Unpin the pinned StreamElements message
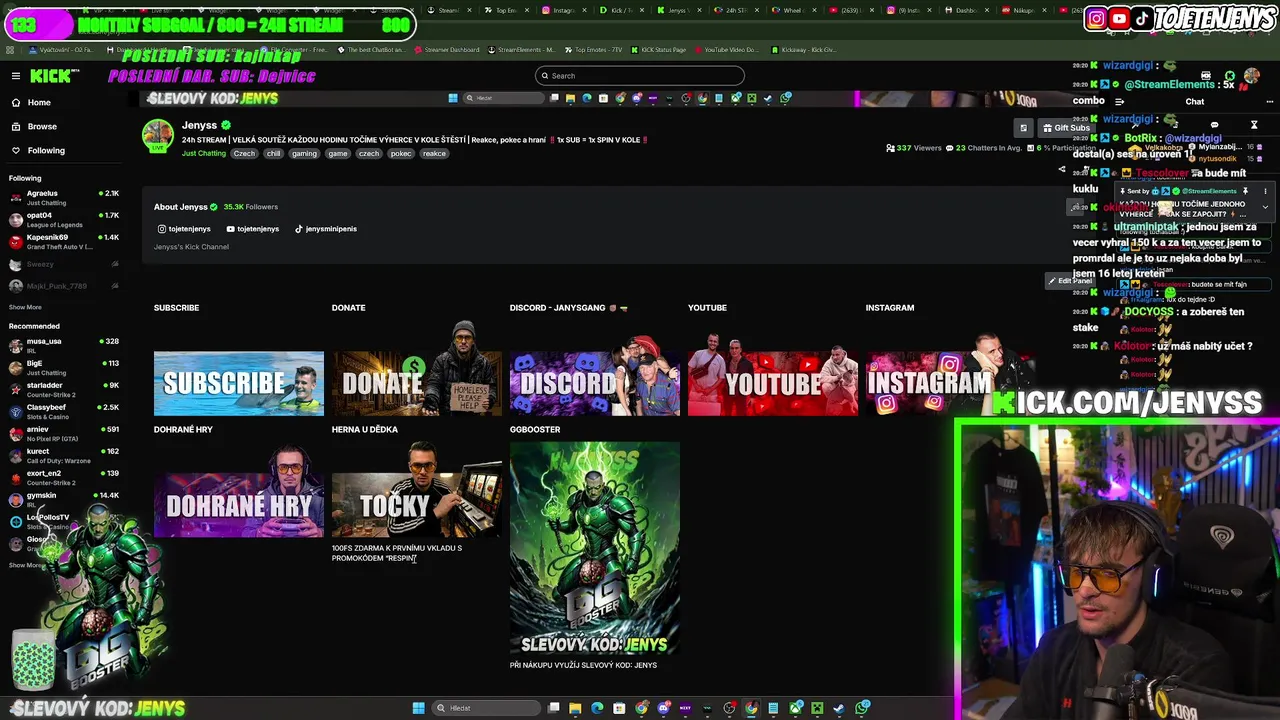1280x720 pixels. click(1245, 191)
